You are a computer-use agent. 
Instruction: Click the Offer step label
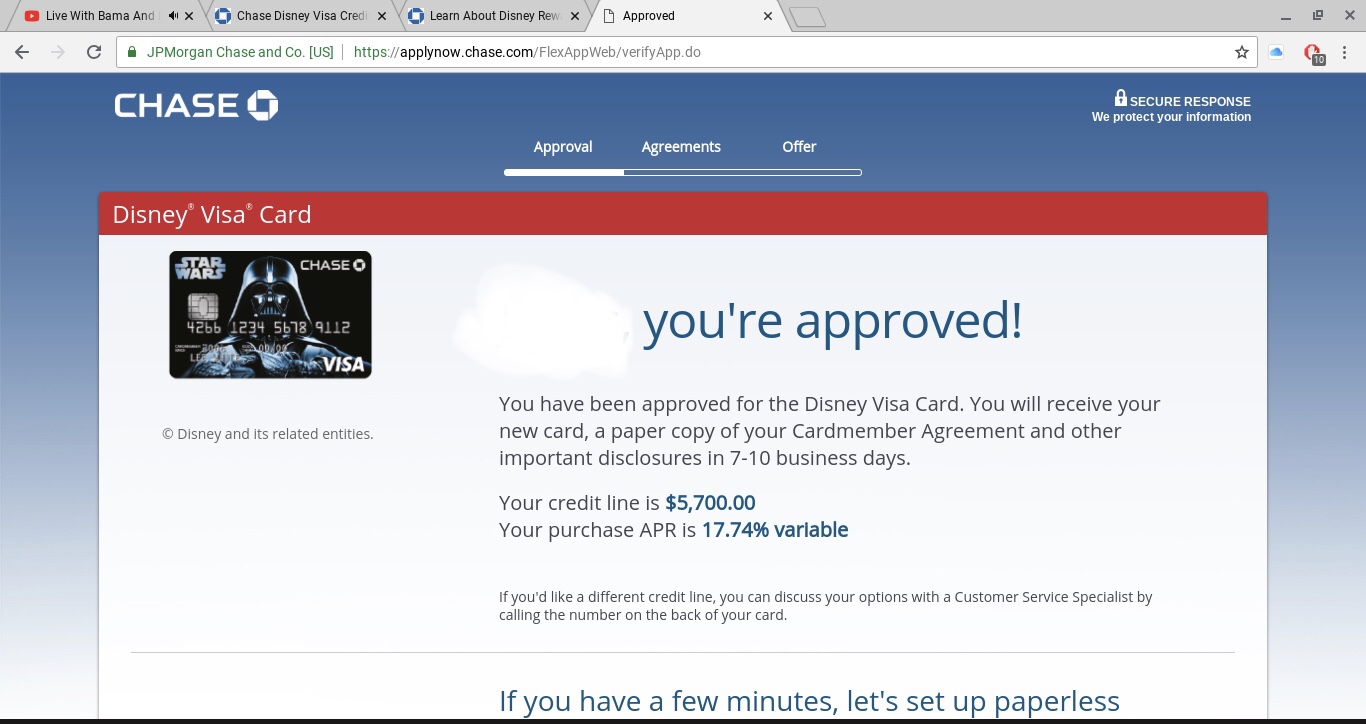pyautogui.click(x=799, y=147)
